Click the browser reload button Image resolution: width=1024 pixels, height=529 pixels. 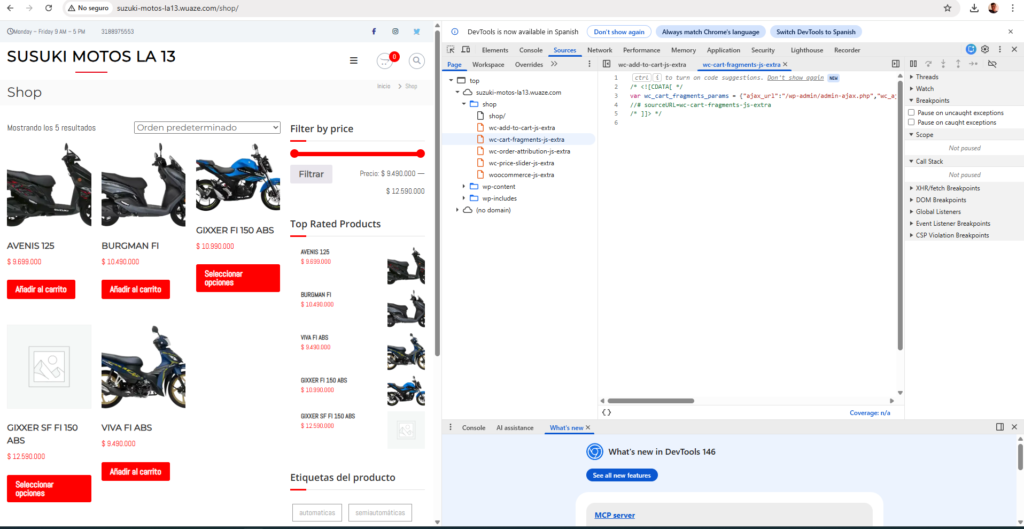tap(48, 8)
